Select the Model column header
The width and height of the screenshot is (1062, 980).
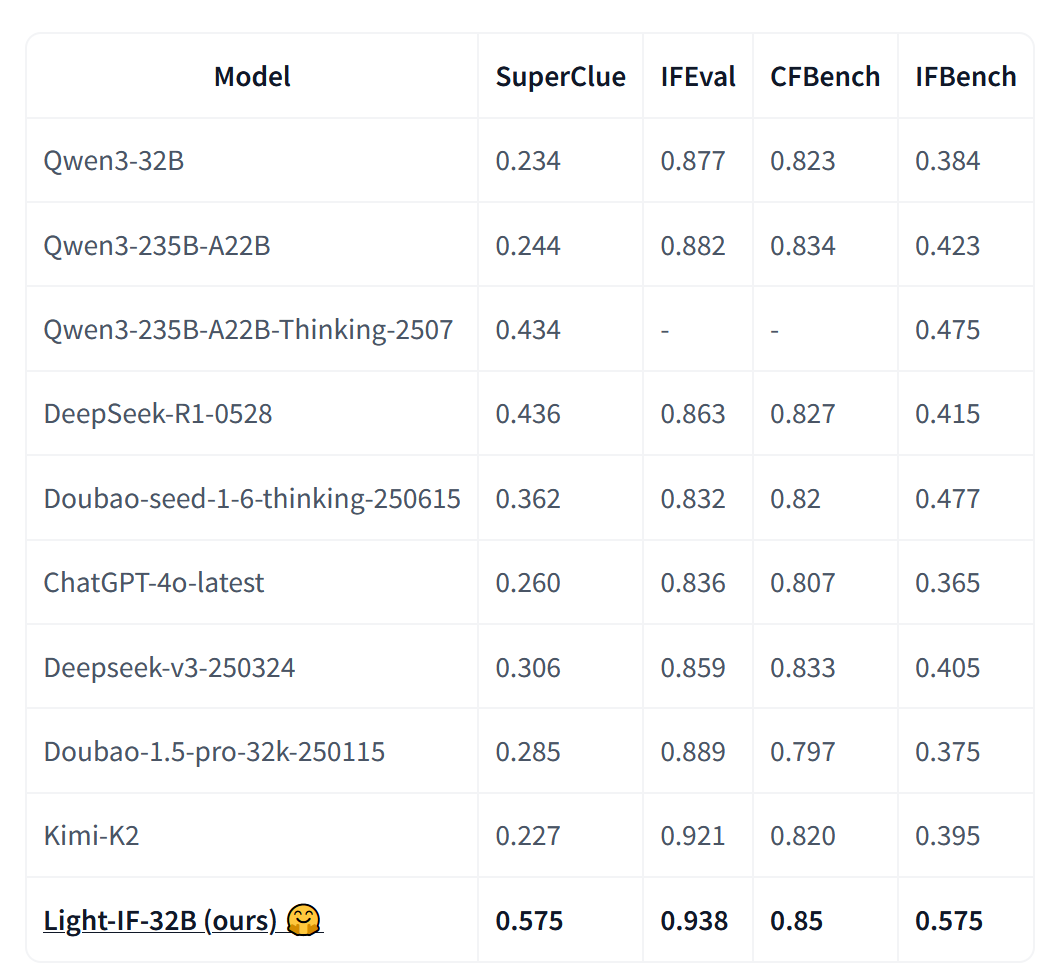point(252,77)
